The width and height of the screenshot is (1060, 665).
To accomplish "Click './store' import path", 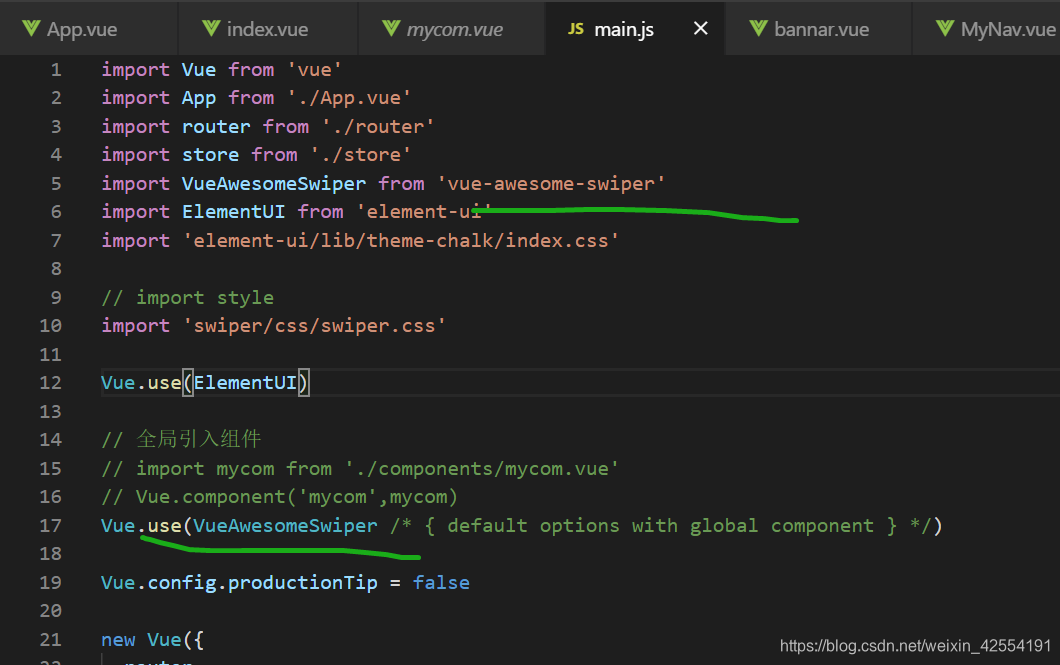I will [x=360, y=155].
